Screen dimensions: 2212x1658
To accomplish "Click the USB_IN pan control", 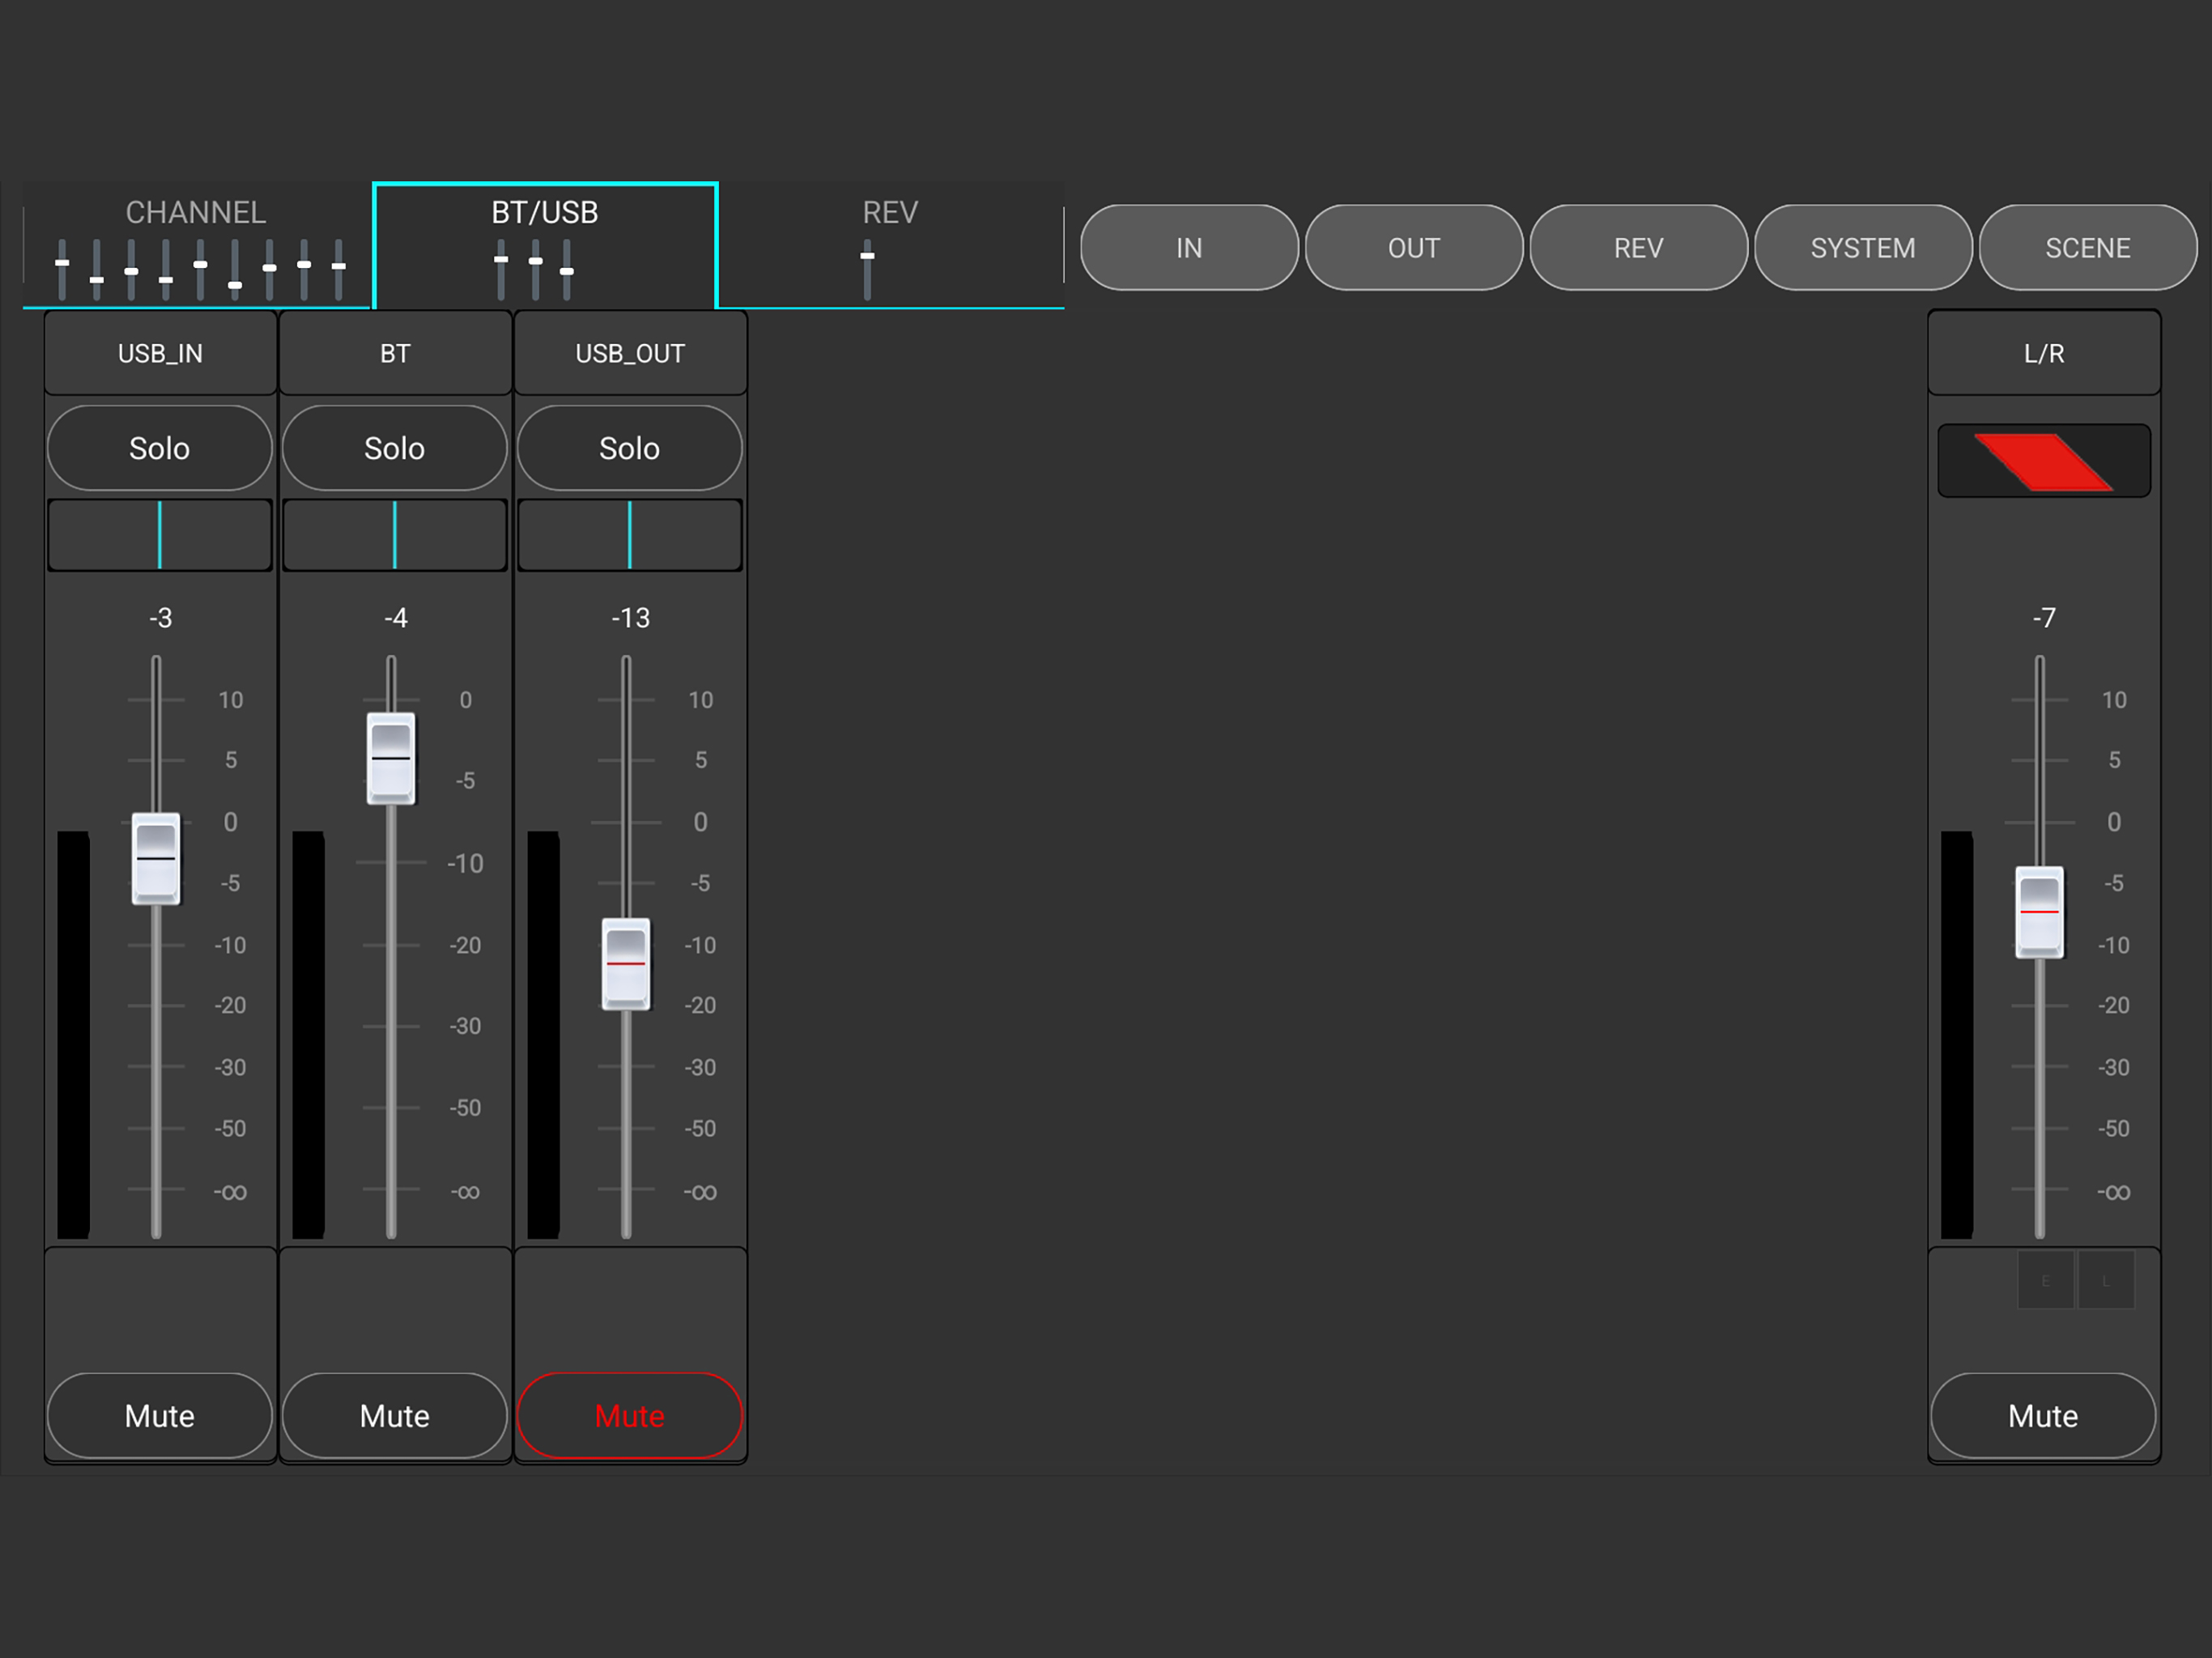I will pyautogui.click(x=160, y=535).
